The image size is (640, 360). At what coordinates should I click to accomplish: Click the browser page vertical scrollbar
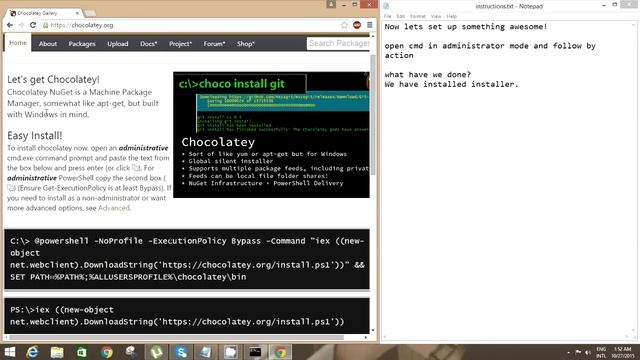coord(373,114)
